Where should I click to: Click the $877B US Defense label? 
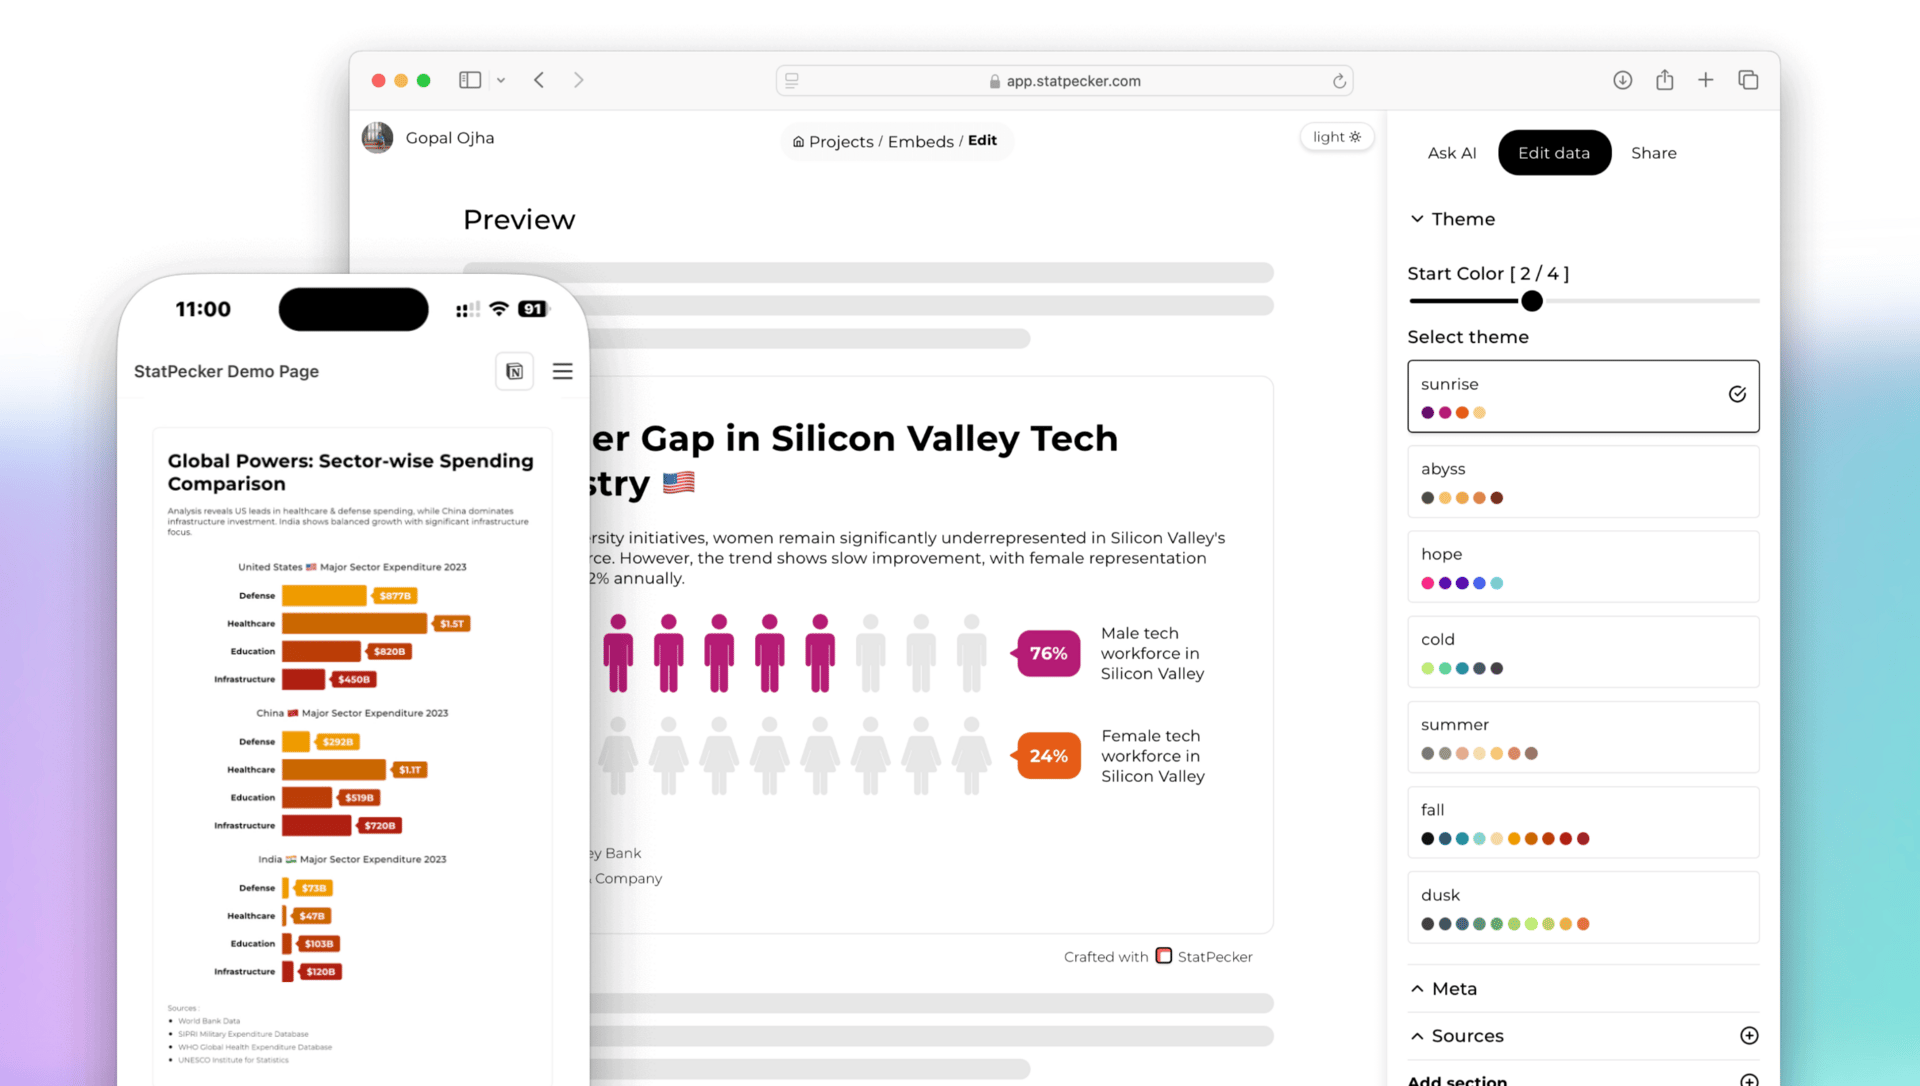(395, 596)
